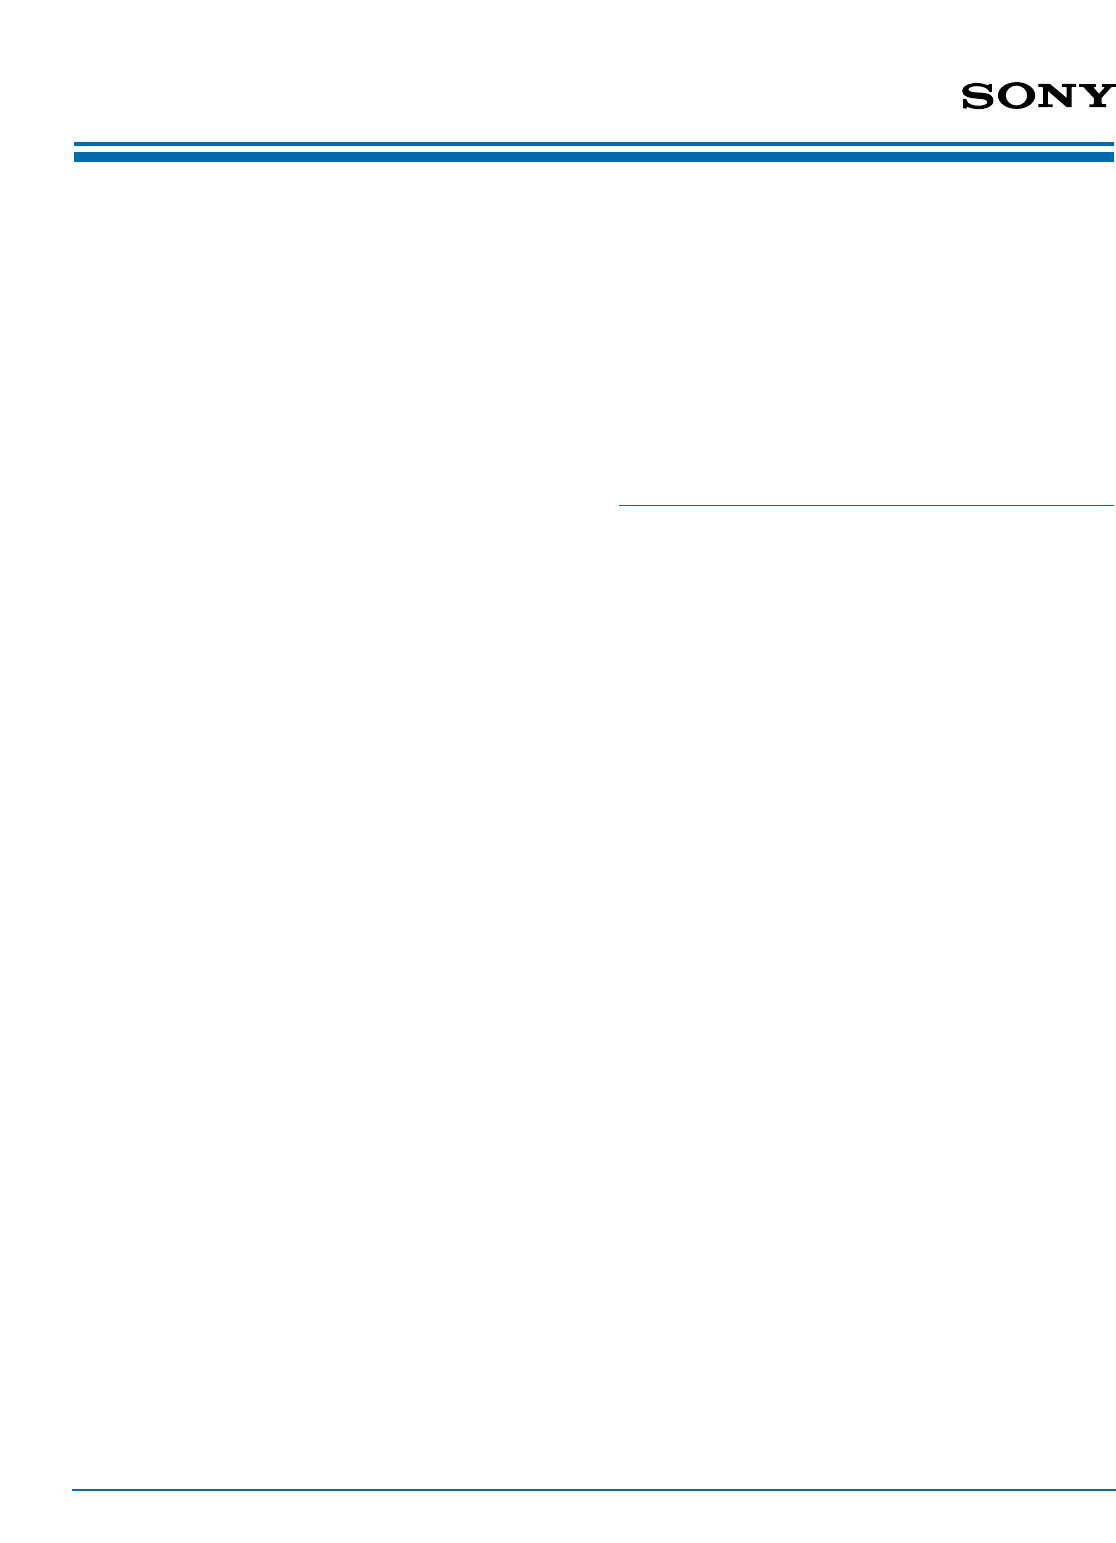Click the thick blue header bar
The image size is (1116, 1543).
click(x=594, y=157)
